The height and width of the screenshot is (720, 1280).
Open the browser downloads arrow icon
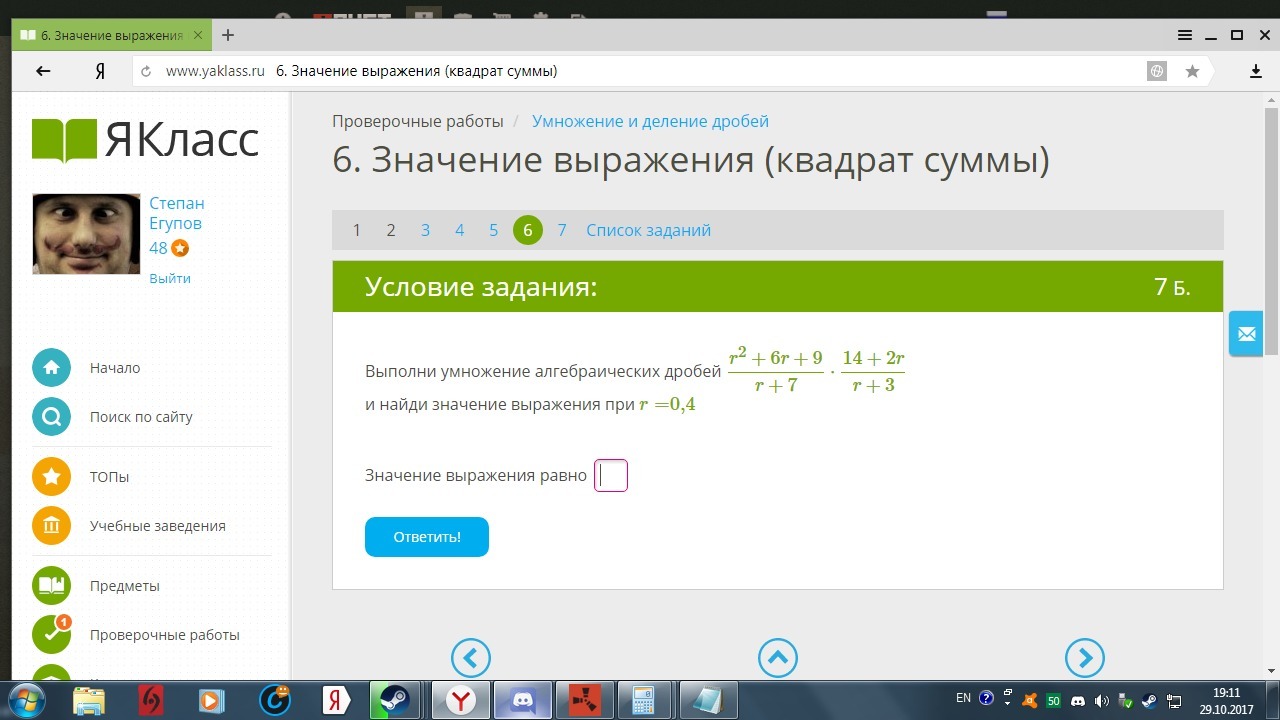click(x=1256, y=71)
